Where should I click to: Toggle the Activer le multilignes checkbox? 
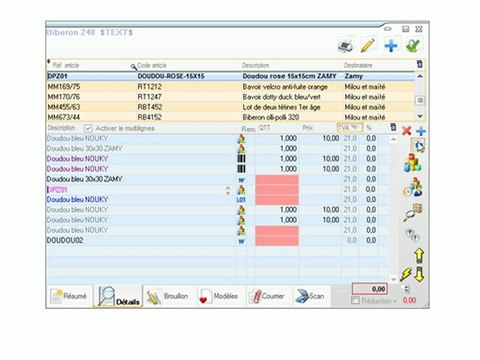tap(88, 128)
